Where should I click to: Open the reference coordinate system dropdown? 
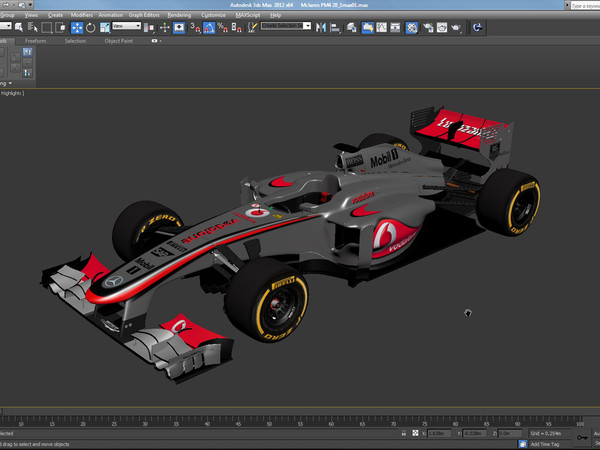(127, 26)
